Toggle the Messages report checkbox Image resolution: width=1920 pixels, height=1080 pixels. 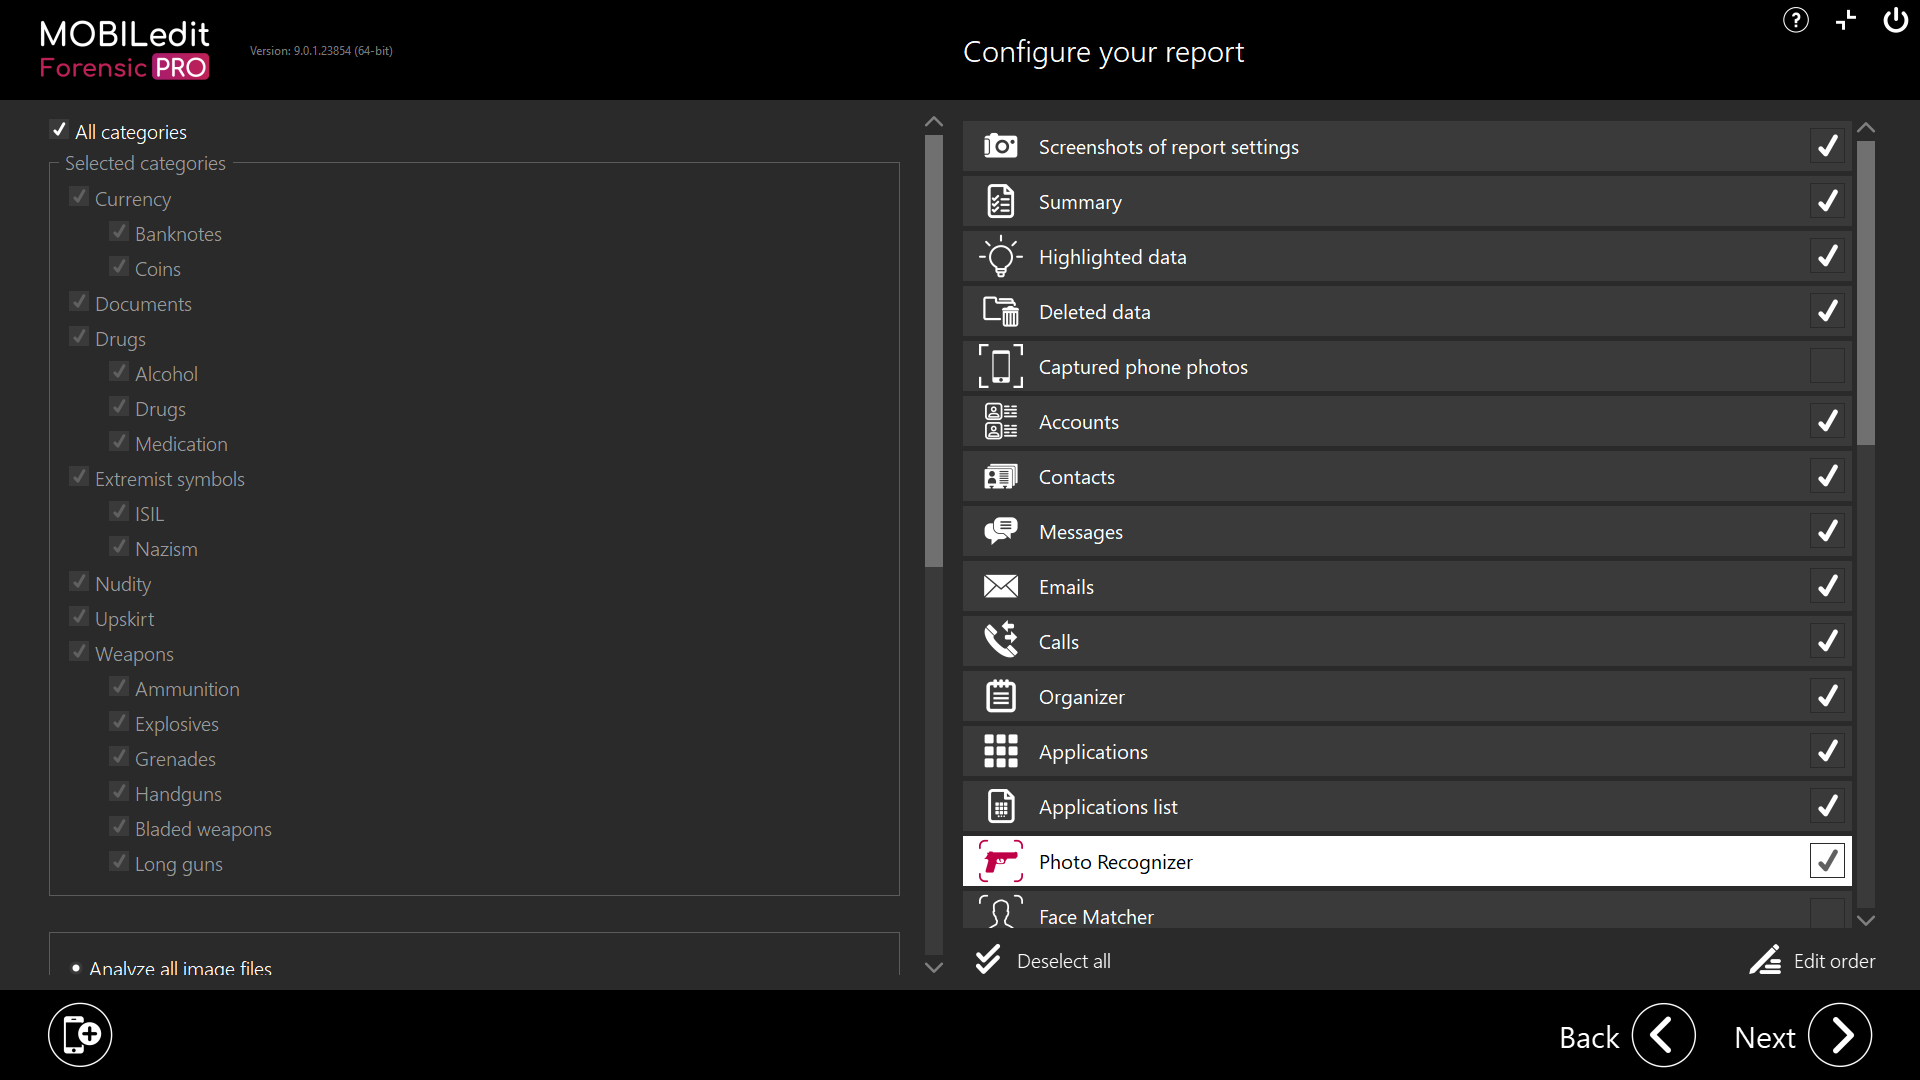(1826, 531)
